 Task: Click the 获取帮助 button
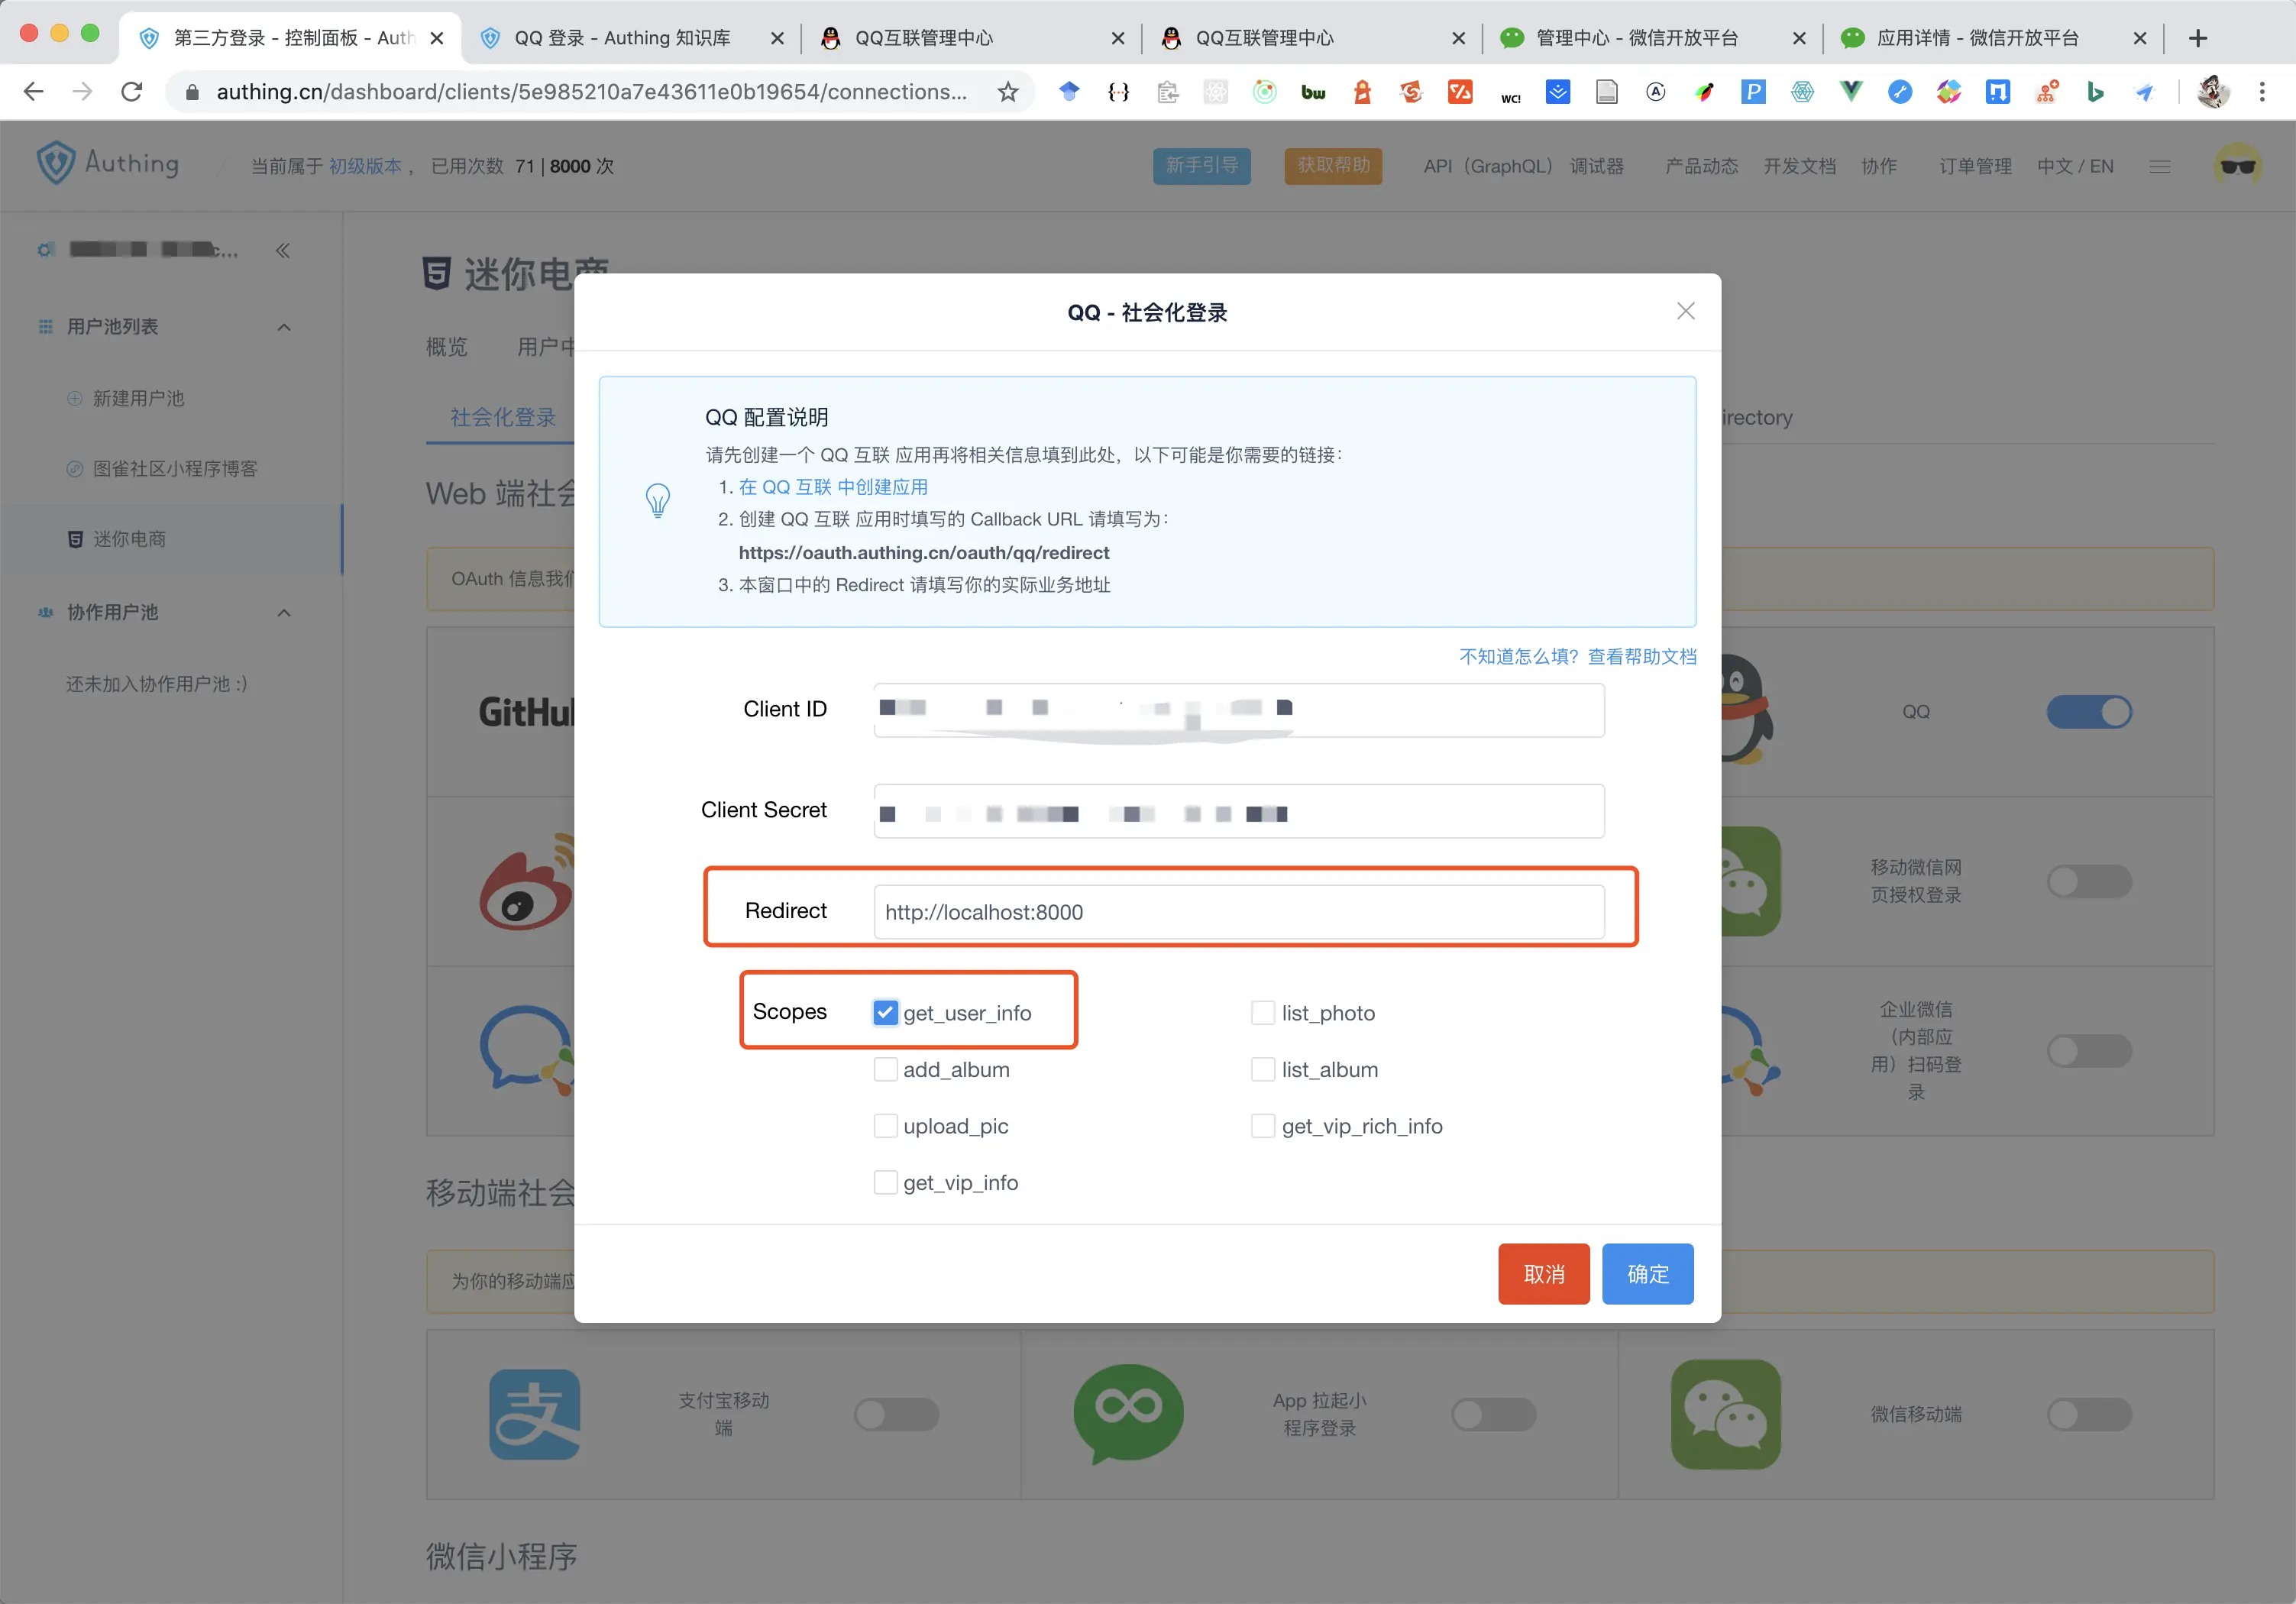pyautogui.click(x=1333, y=165)
